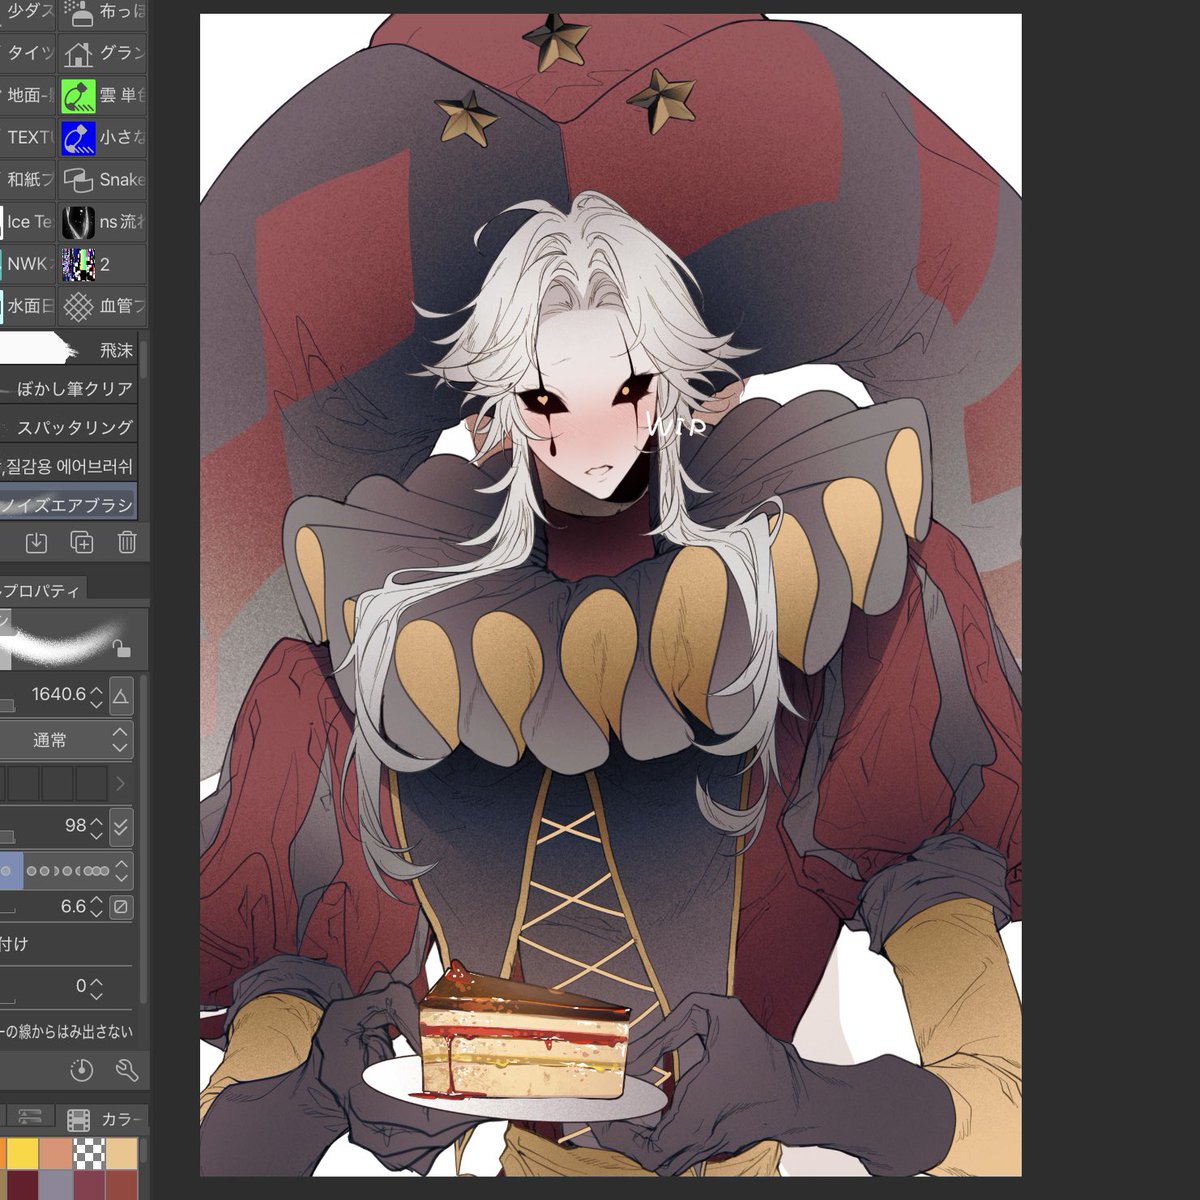This screenshot has height=1200, width=1200.
Task: Click the の線からはみ出さない setting label
Action: pos(66,1031)
